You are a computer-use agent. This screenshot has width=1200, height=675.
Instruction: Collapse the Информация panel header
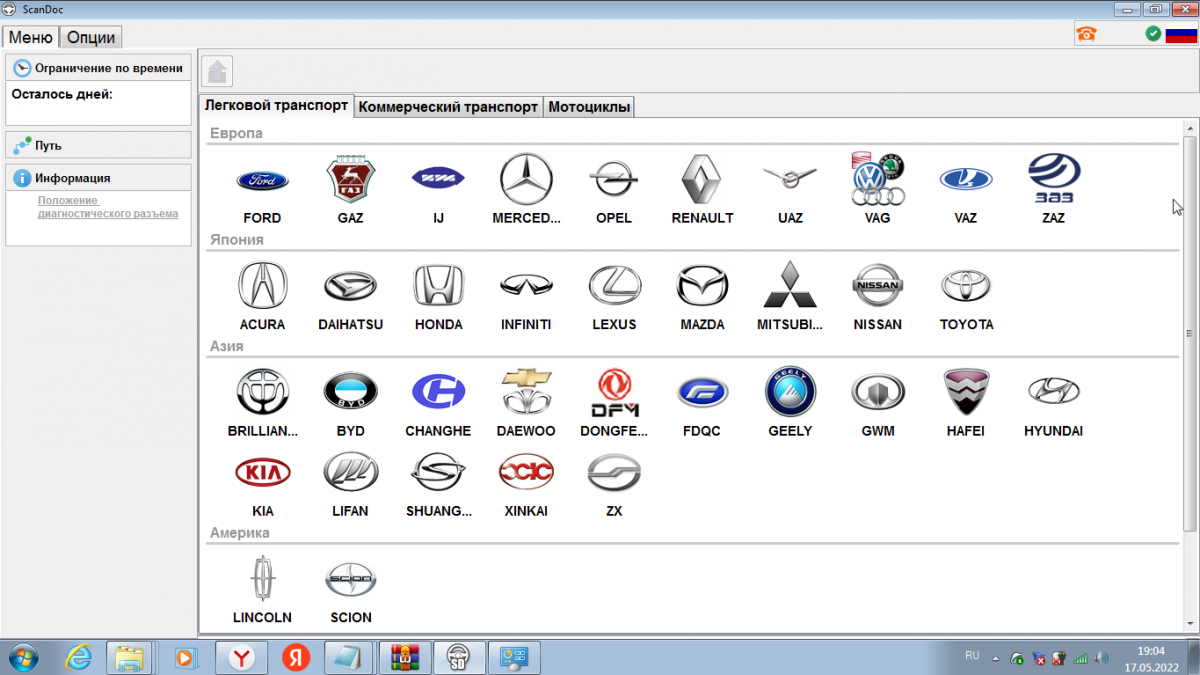click(x=98, y=178)
